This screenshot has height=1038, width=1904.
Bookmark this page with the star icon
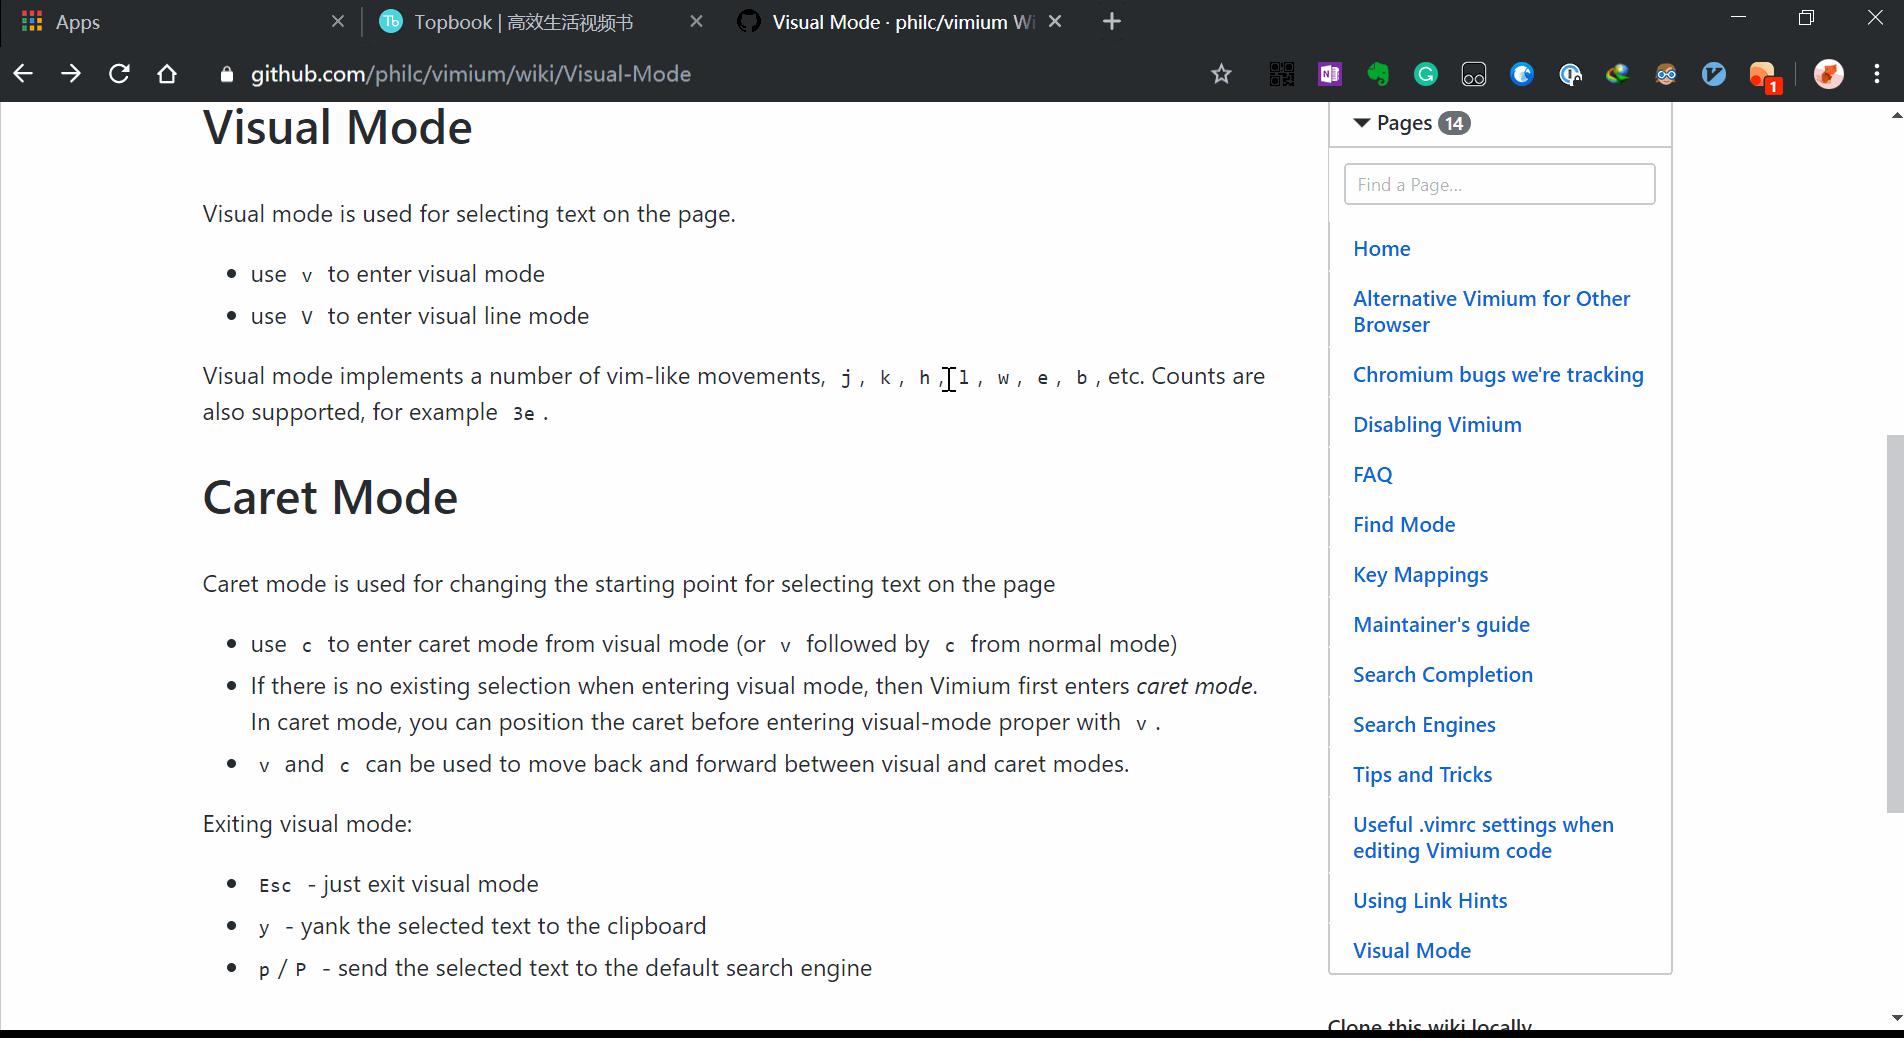point(1220,74)
